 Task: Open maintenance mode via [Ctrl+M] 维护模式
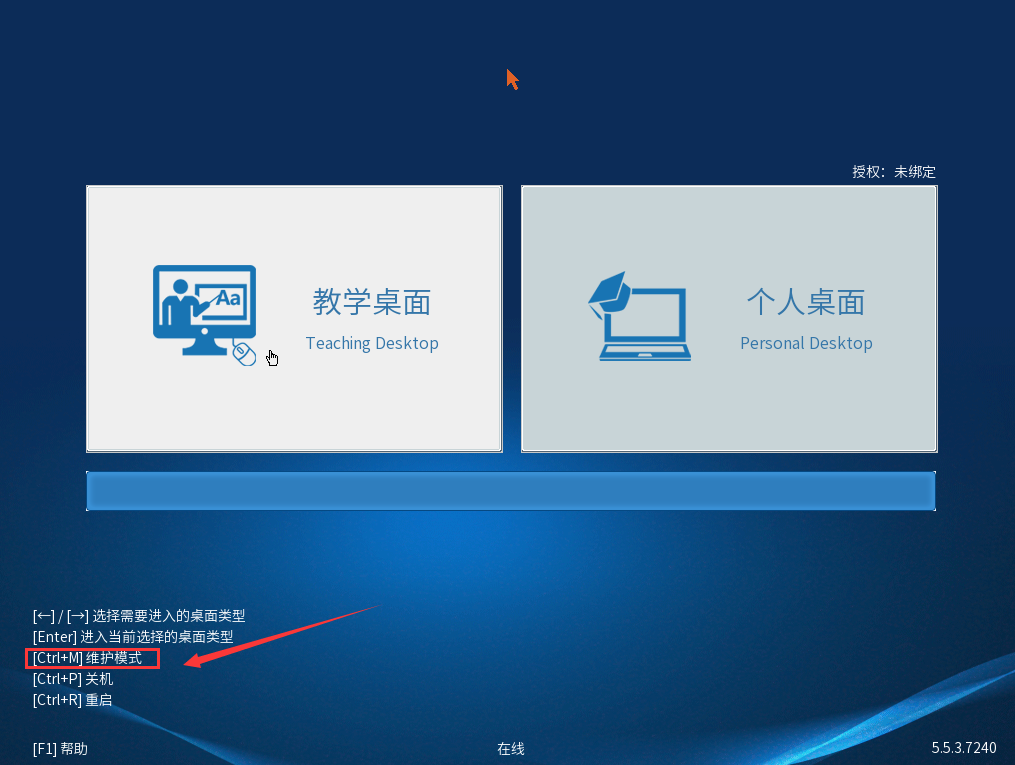click(87, 658)
